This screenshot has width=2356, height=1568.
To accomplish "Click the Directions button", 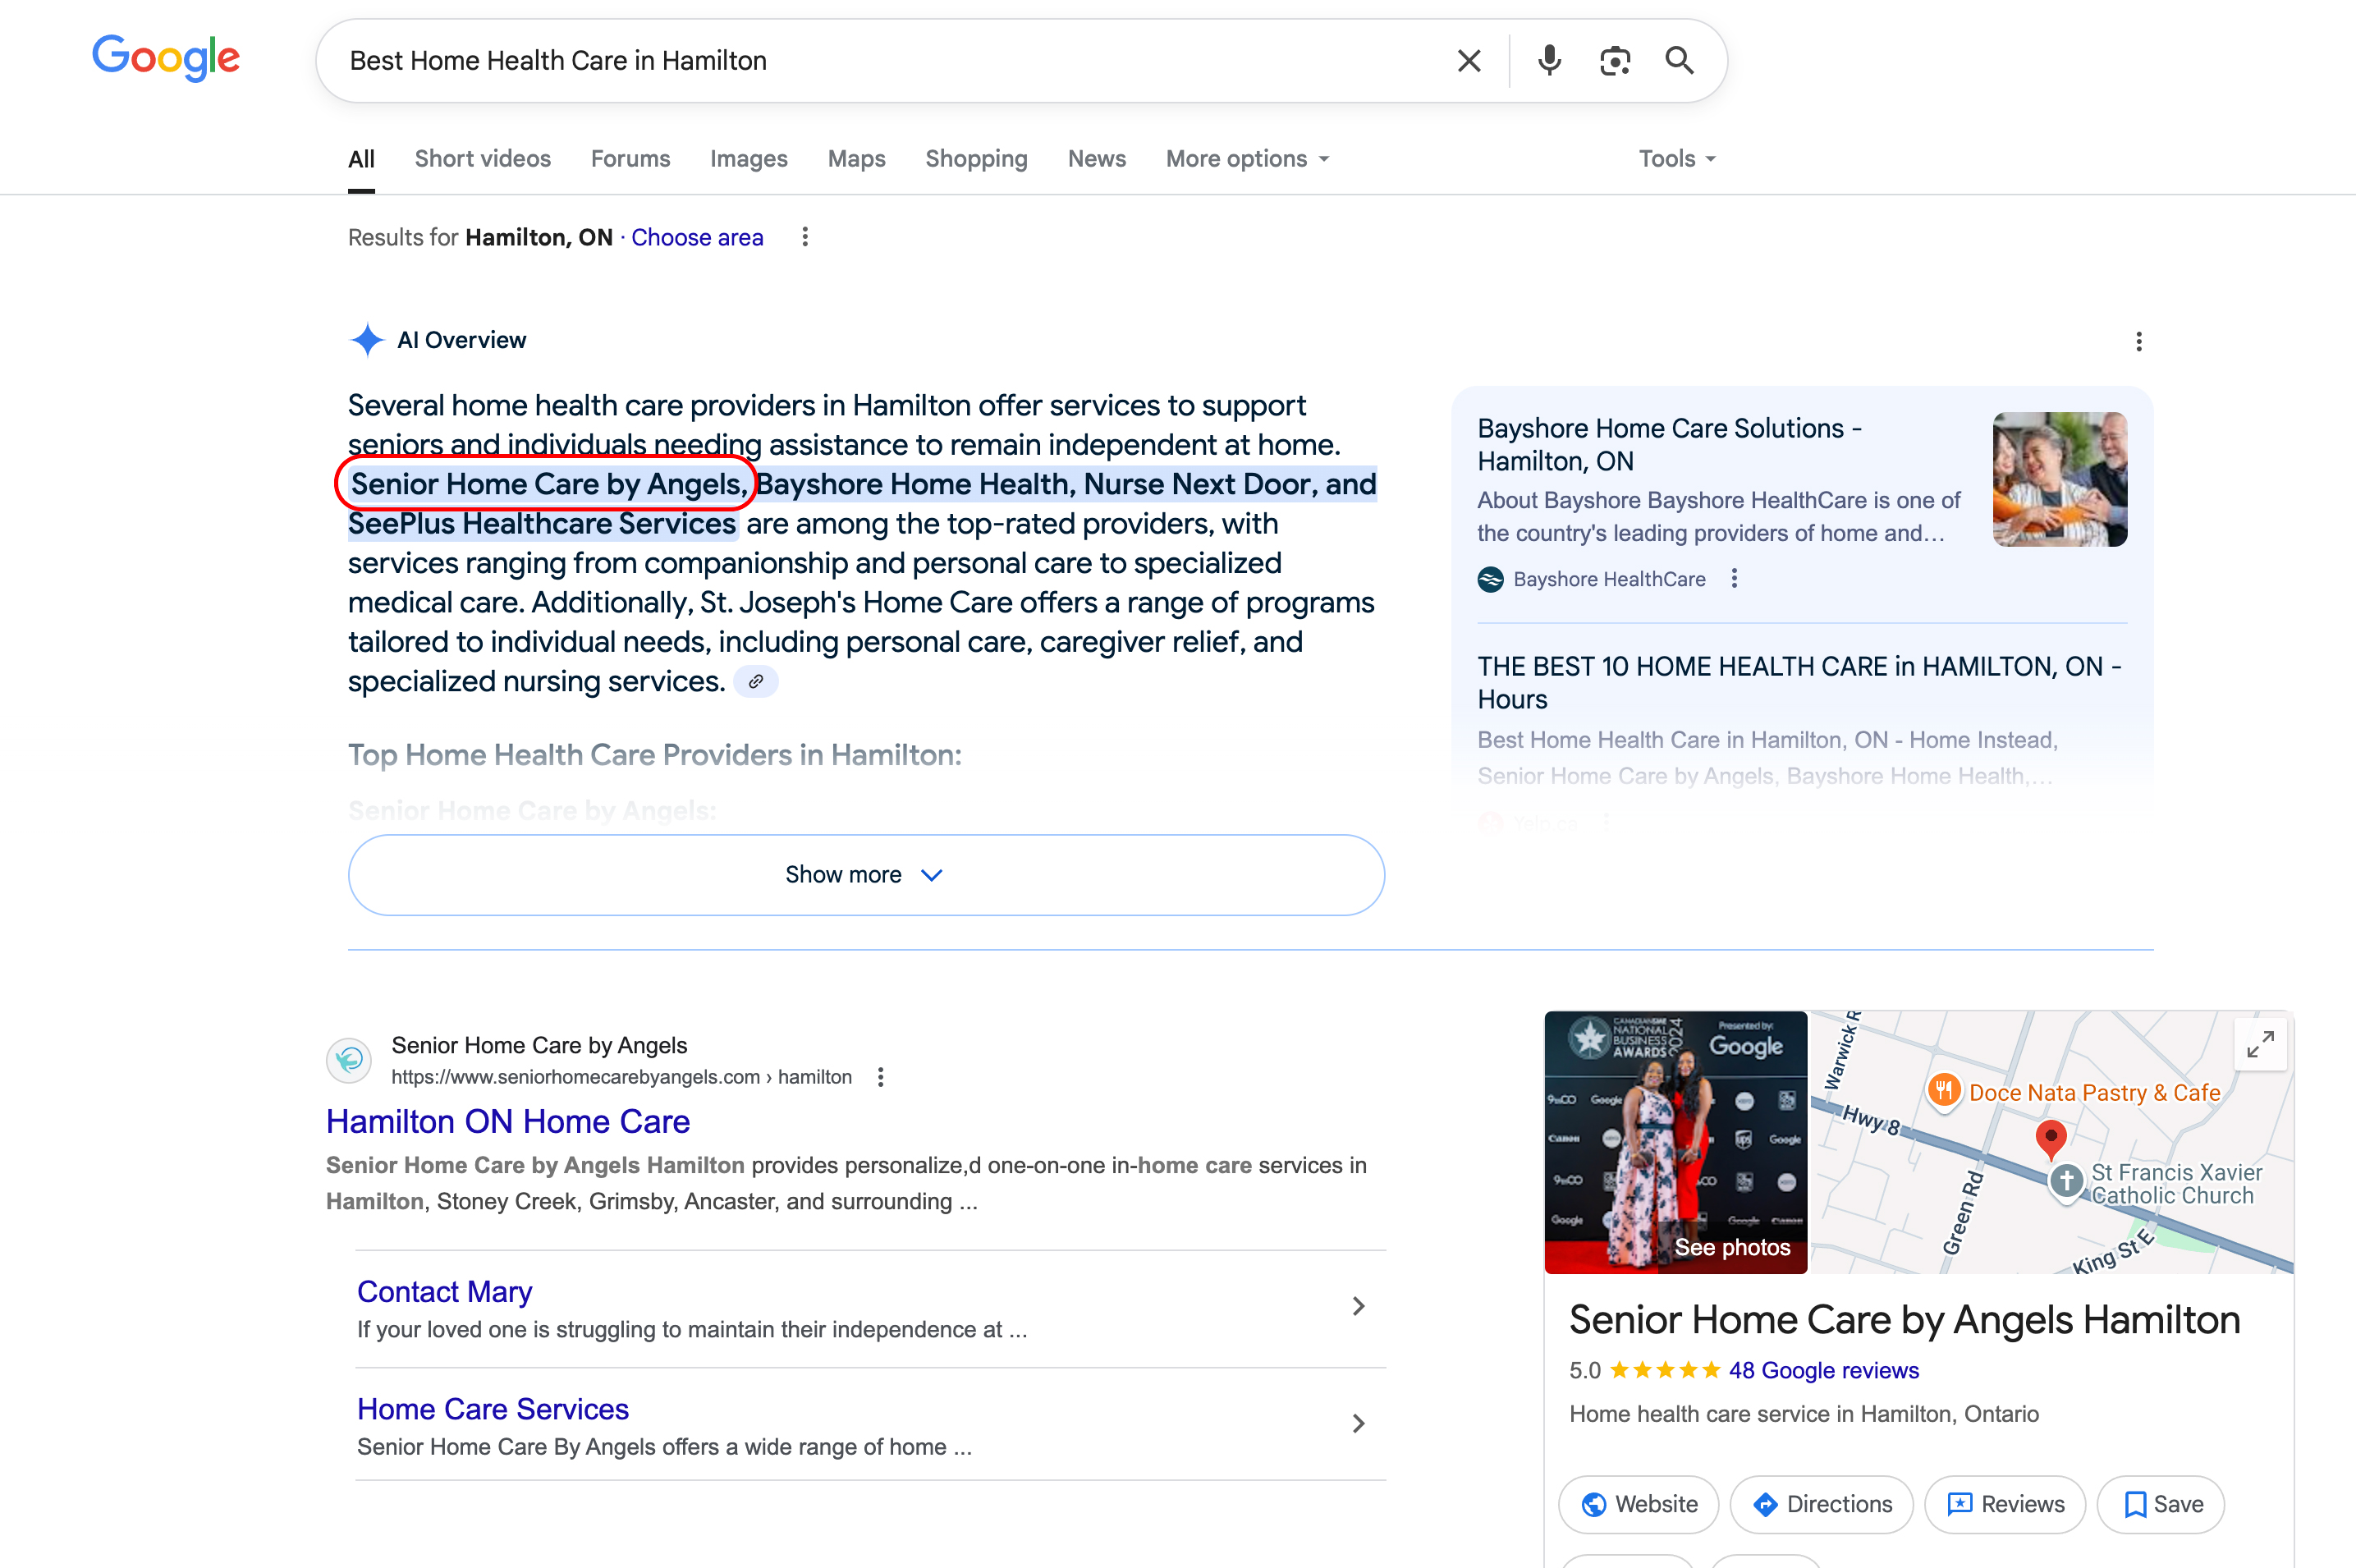I will coord(1821,1504).
